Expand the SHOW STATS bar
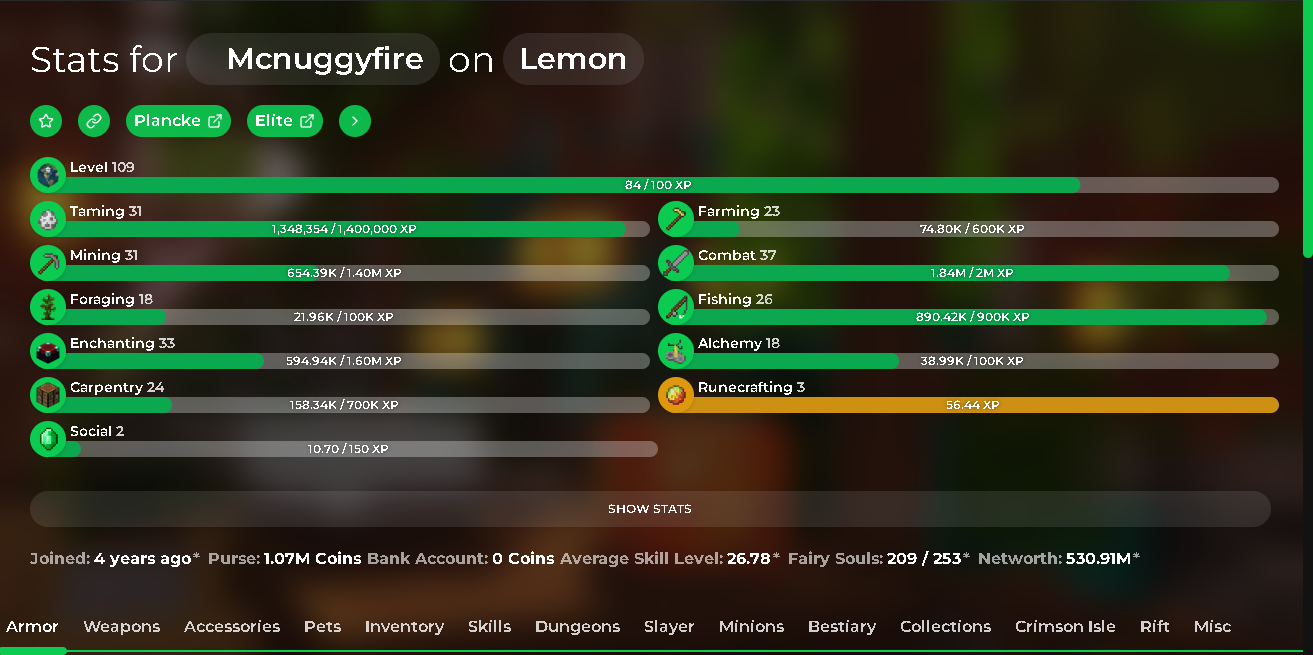The width and height of the screenshot is (1313, 655). click(650, 509)
